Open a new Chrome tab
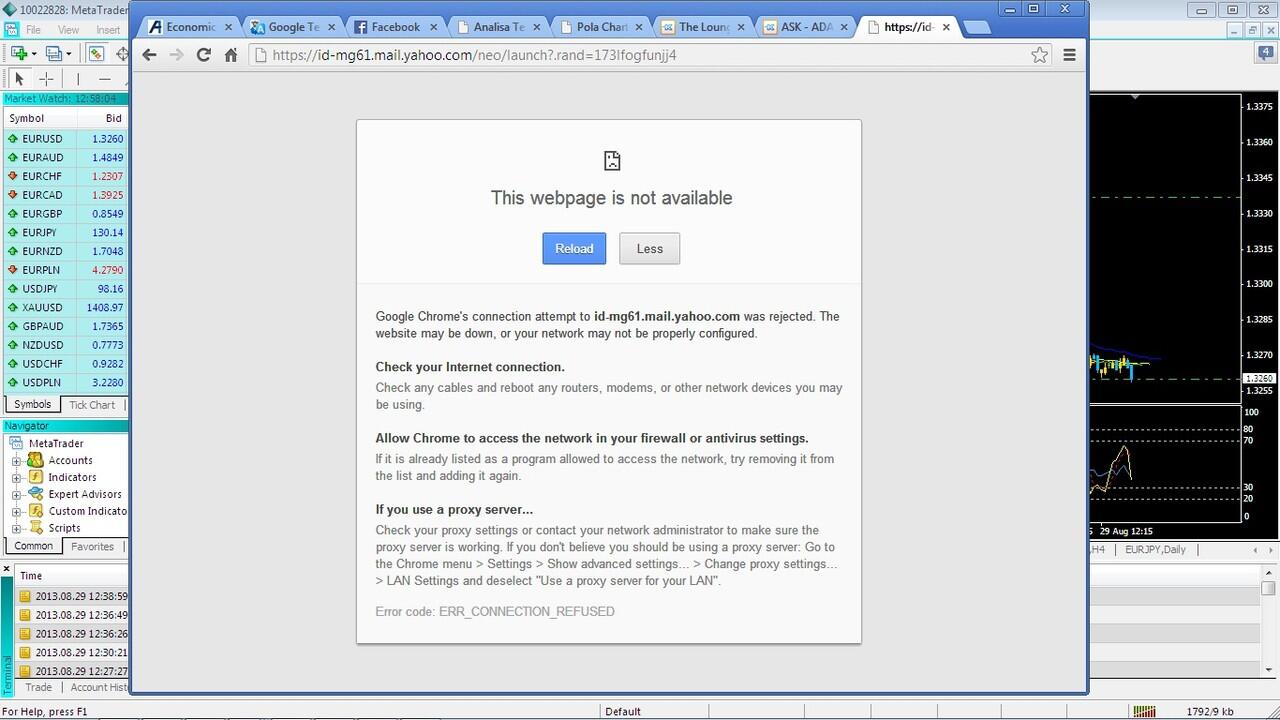Screen dimensions: 1280x720 click(x=975, y=28)
